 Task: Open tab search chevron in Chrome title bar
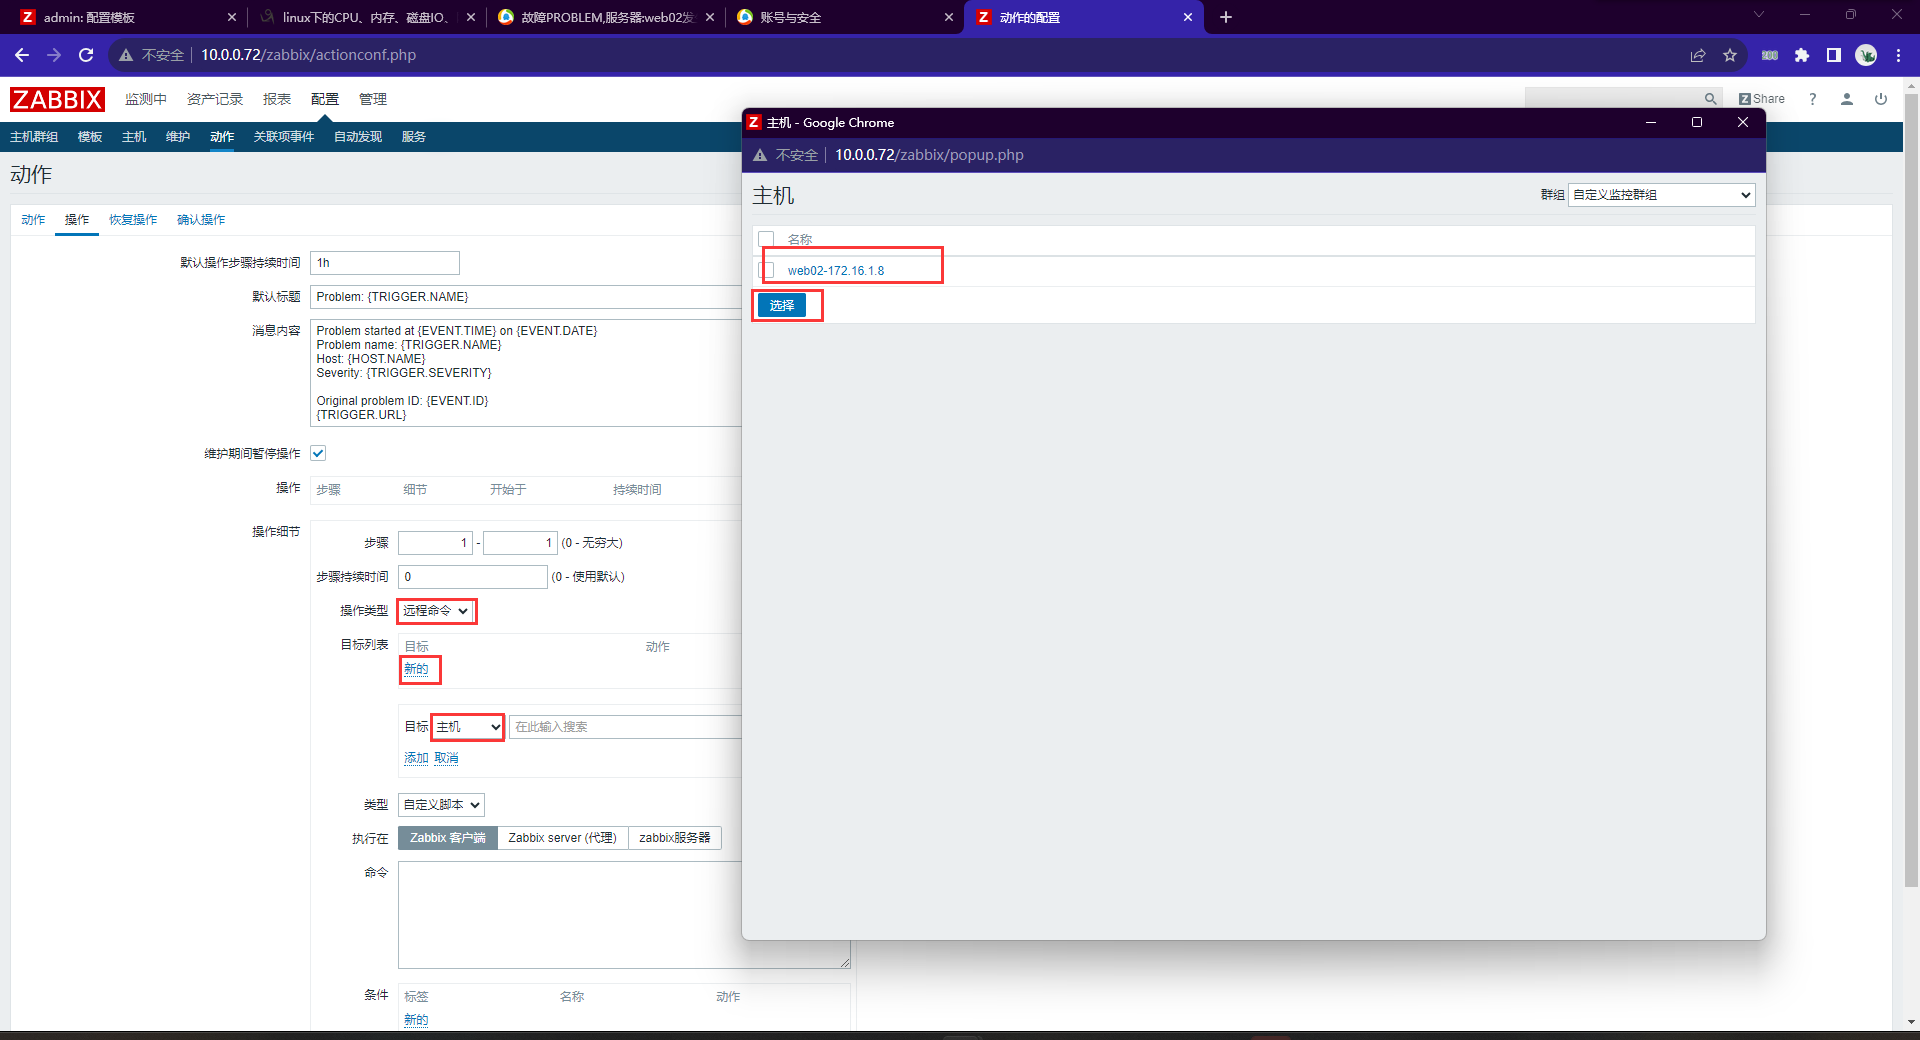1759,14
